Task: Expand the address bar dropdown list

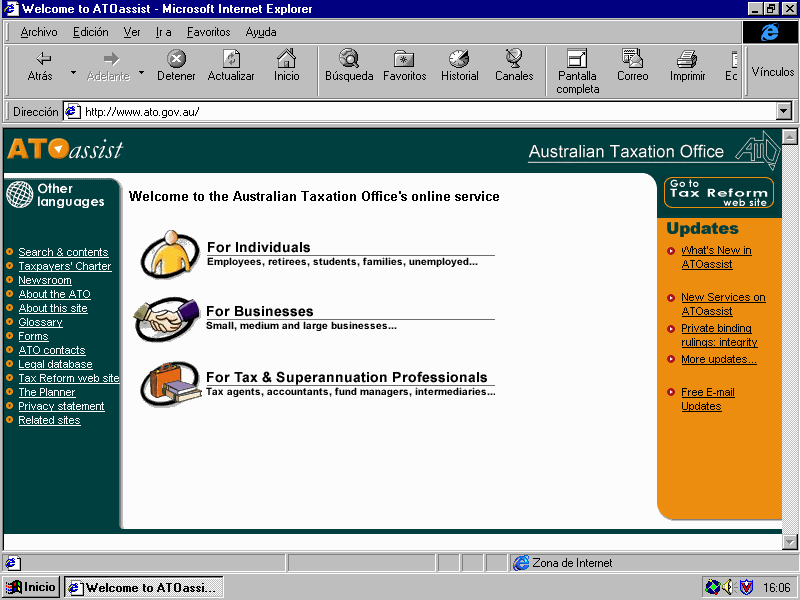Action: coord(784,111)
